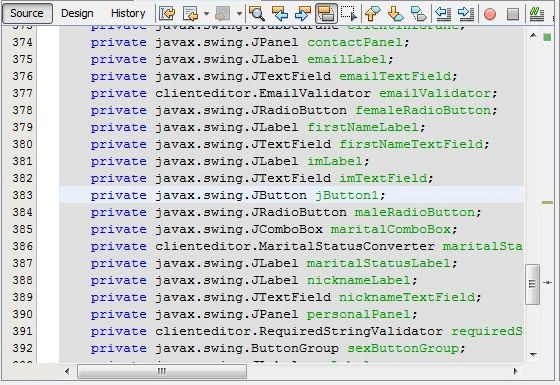560x385 pixels.
Task: Click the sexButtonGroup variable name
Action: pyautogui.click(x=403, y=348)
